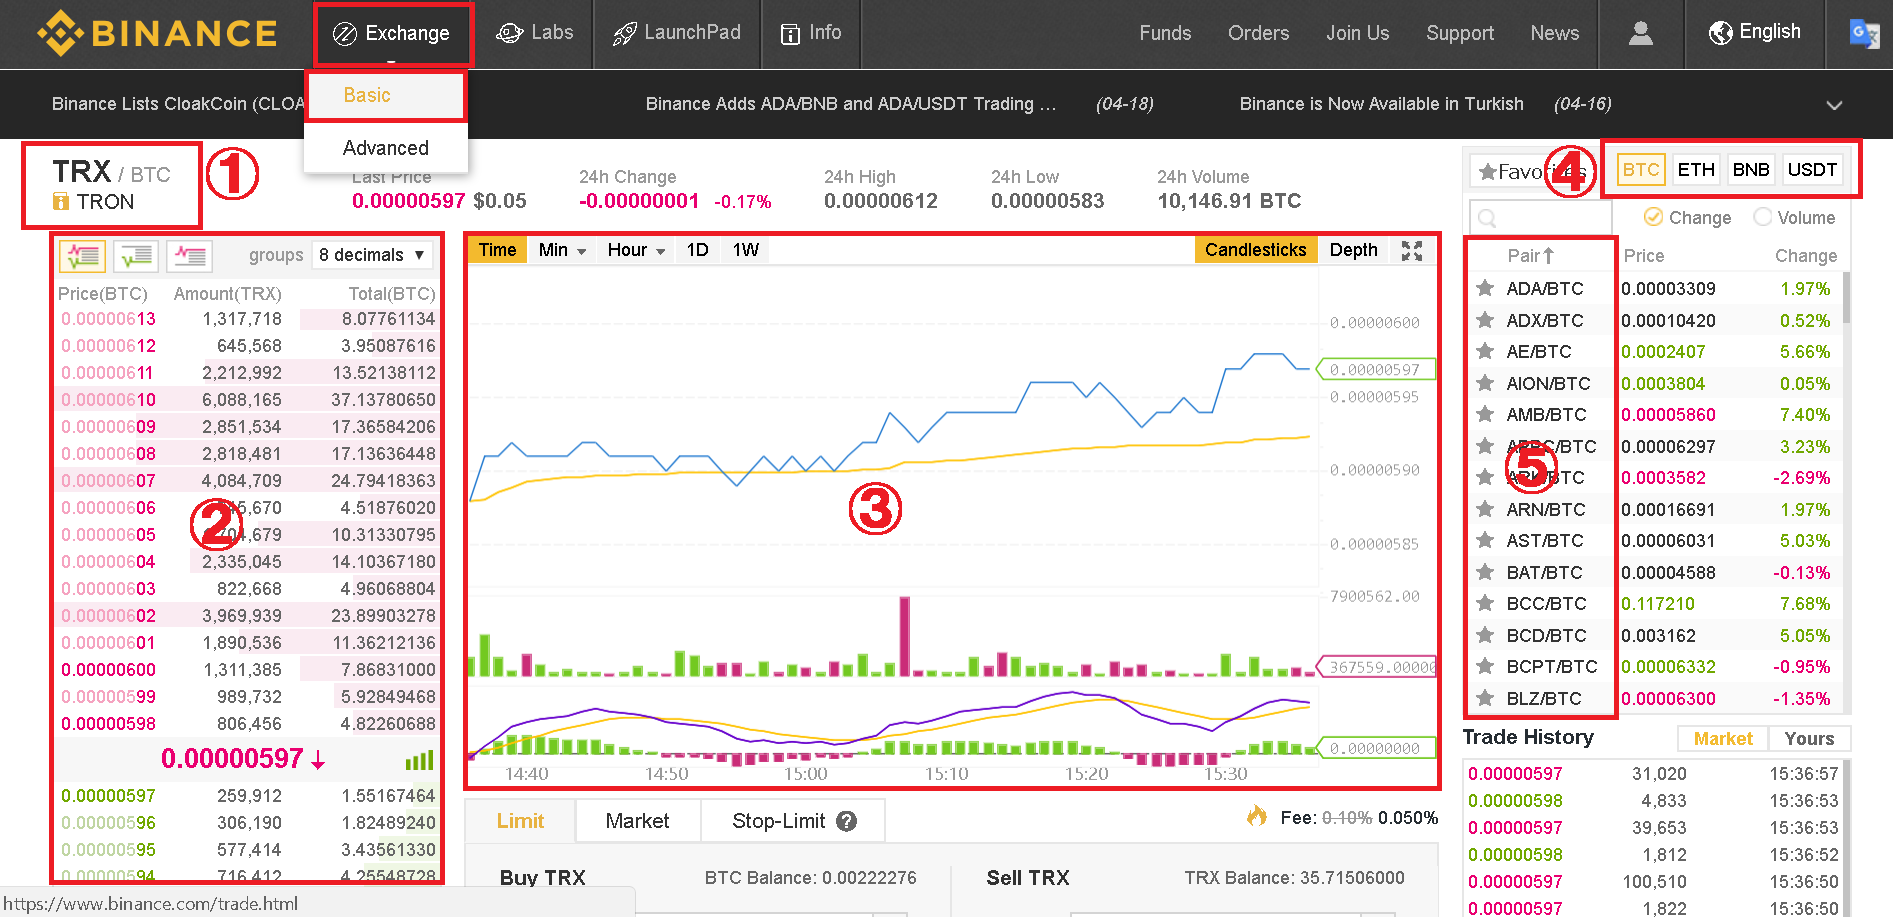
Task: Choose Advanced exchange option
Action: 386,148
